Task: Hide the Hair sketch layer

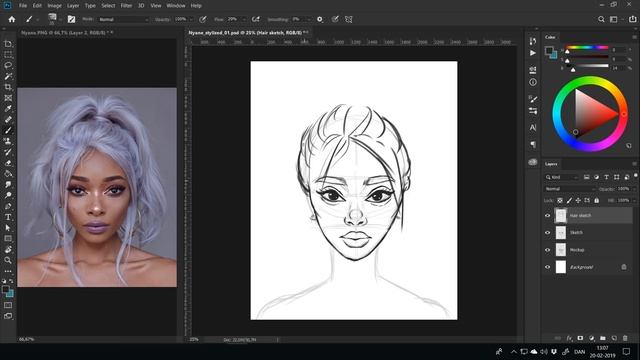Action: 548,216
